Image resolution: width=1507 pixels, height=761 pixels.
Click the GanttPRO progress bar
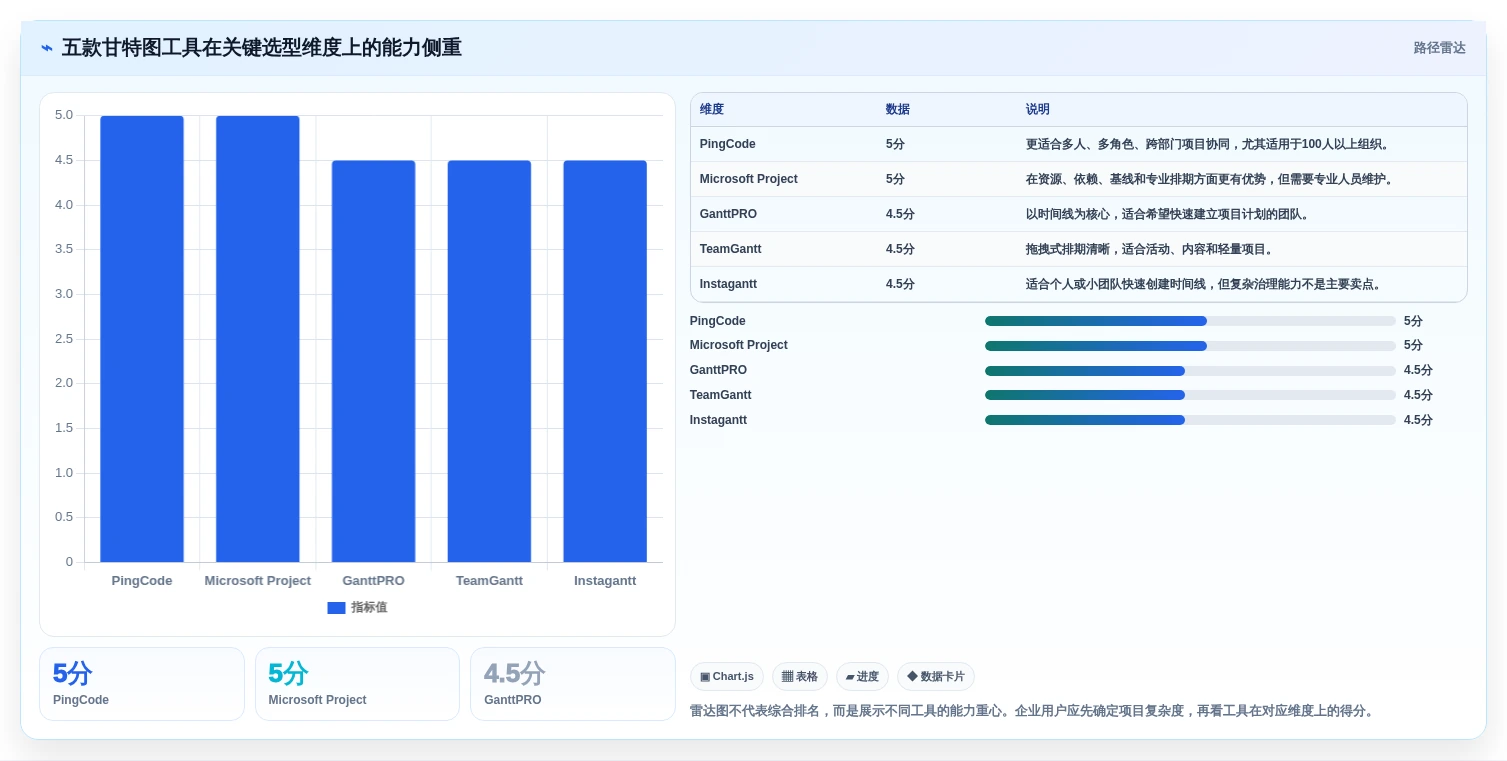[1190, 371]
